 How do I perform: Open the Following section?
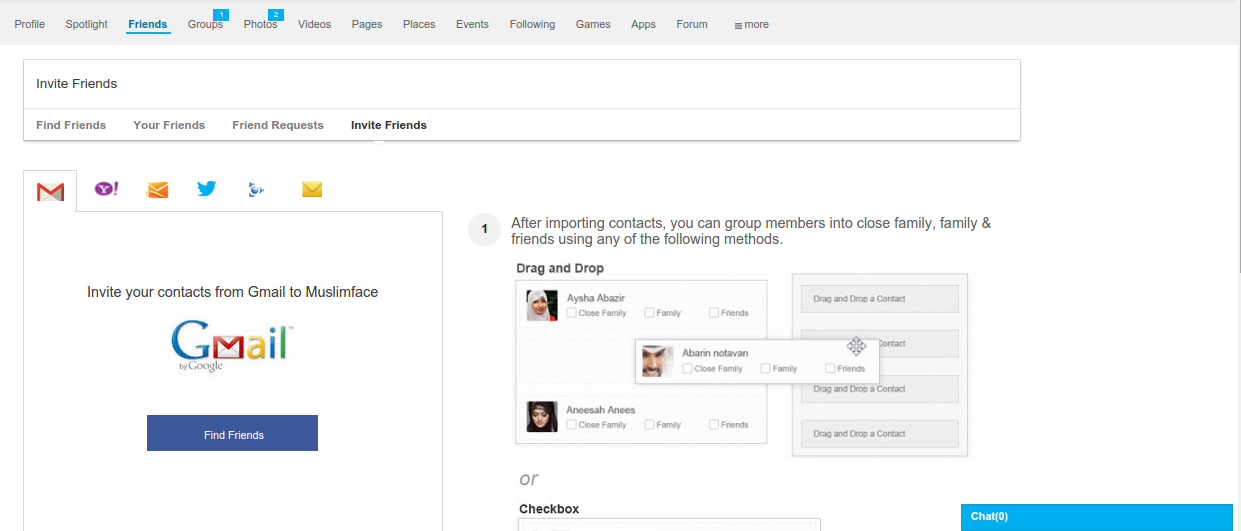tap(532, 24)
